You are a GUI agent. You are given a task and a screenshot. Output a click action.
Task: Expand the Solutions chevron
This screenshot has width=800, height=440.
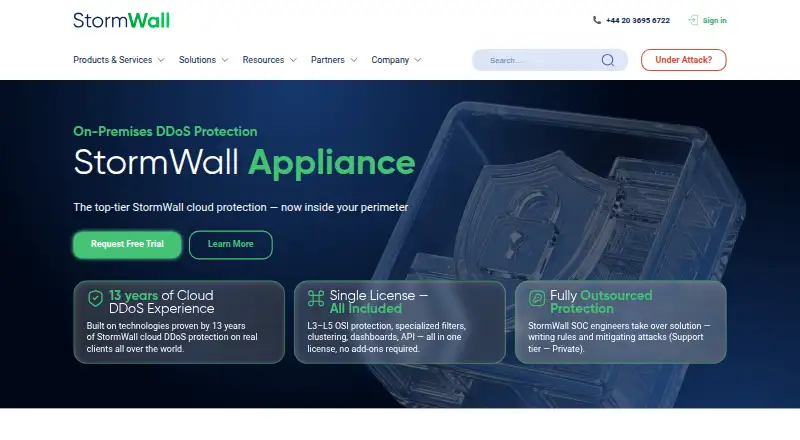coord(224,60)
